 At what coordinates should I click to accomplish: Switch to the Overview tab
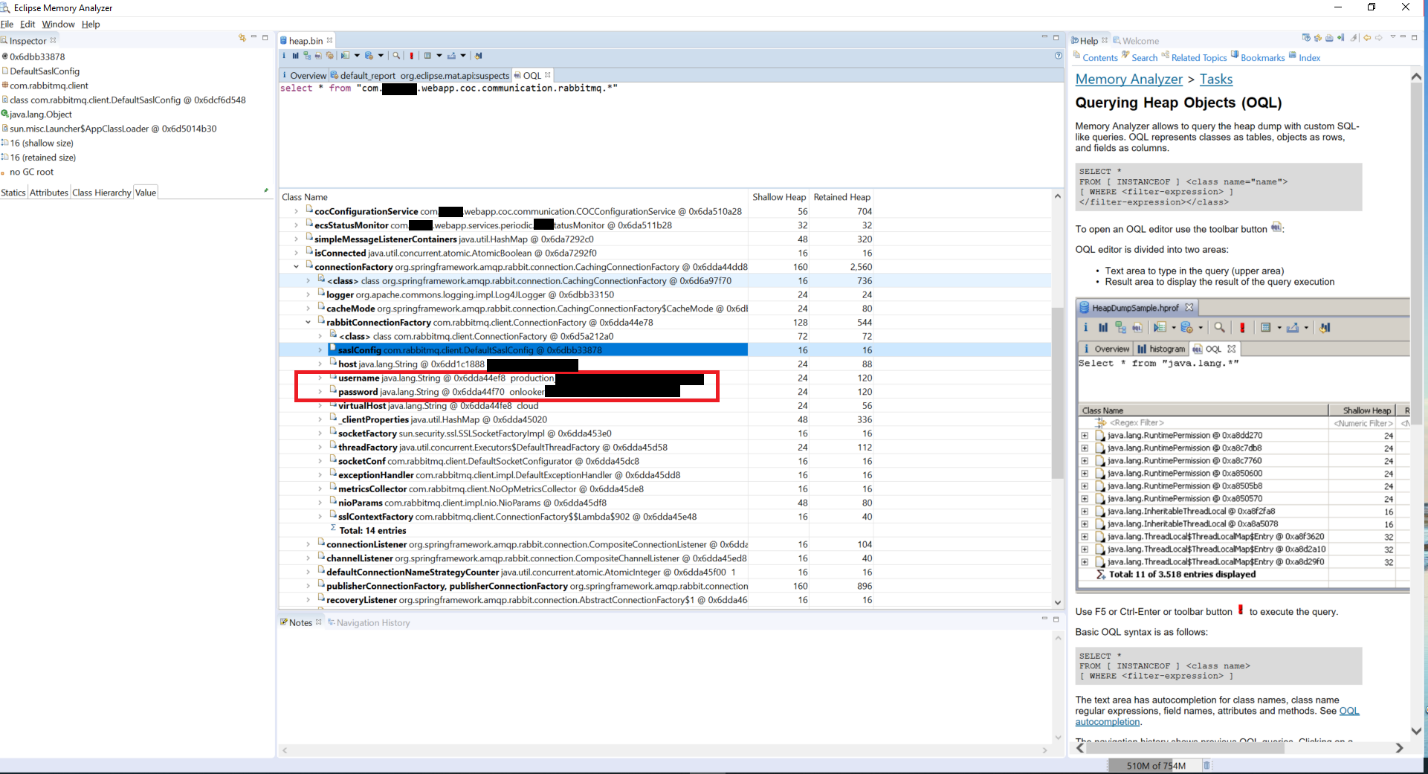coord(304,75)
